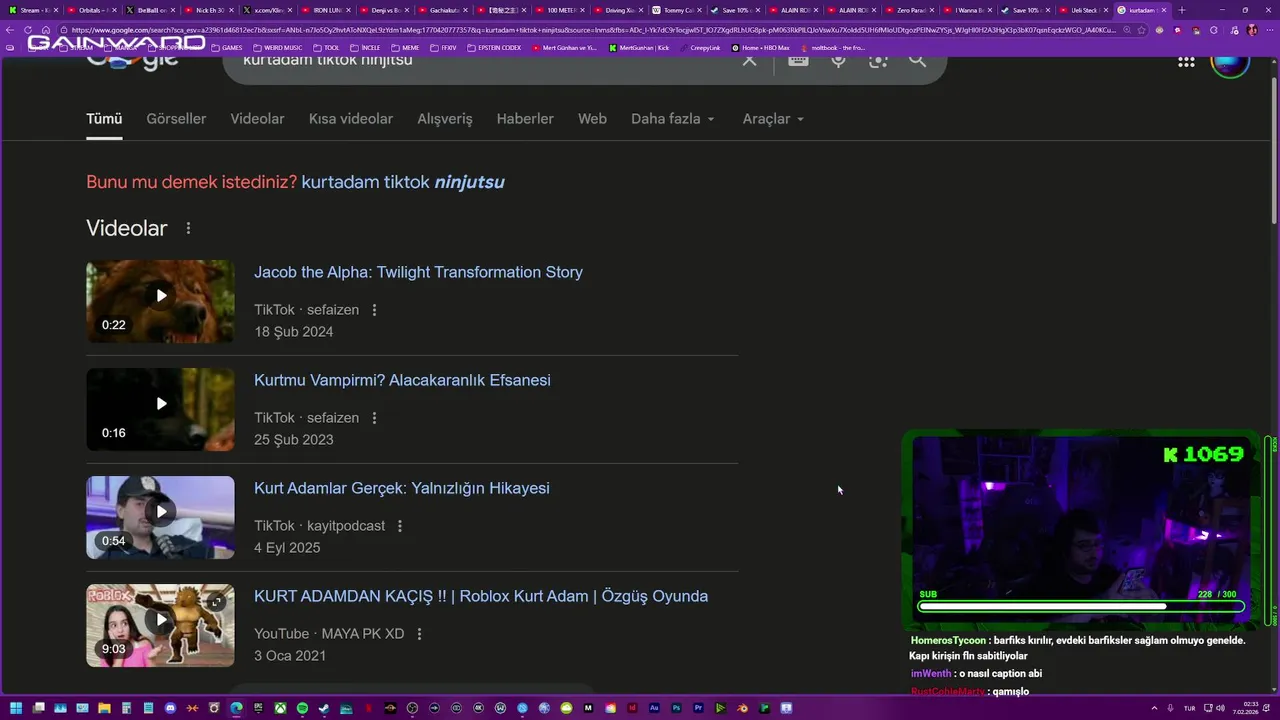Image resolution: width=1280 pixels, height=720 pixels.
Task: Select the Tümü search tab
Action: pos(104,119)
